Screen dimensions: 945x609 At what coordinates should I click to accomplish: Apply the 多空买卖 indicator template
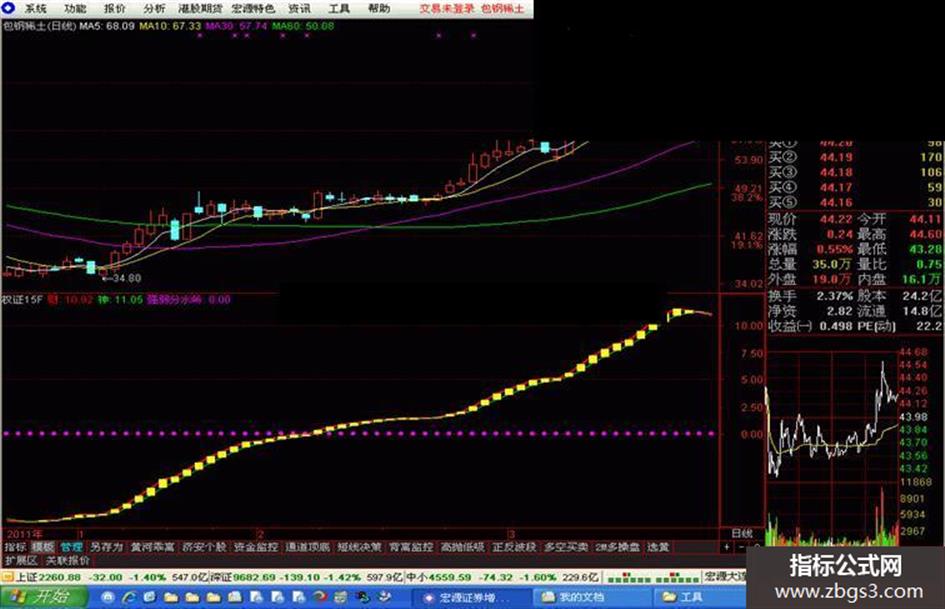click(566, 547)
